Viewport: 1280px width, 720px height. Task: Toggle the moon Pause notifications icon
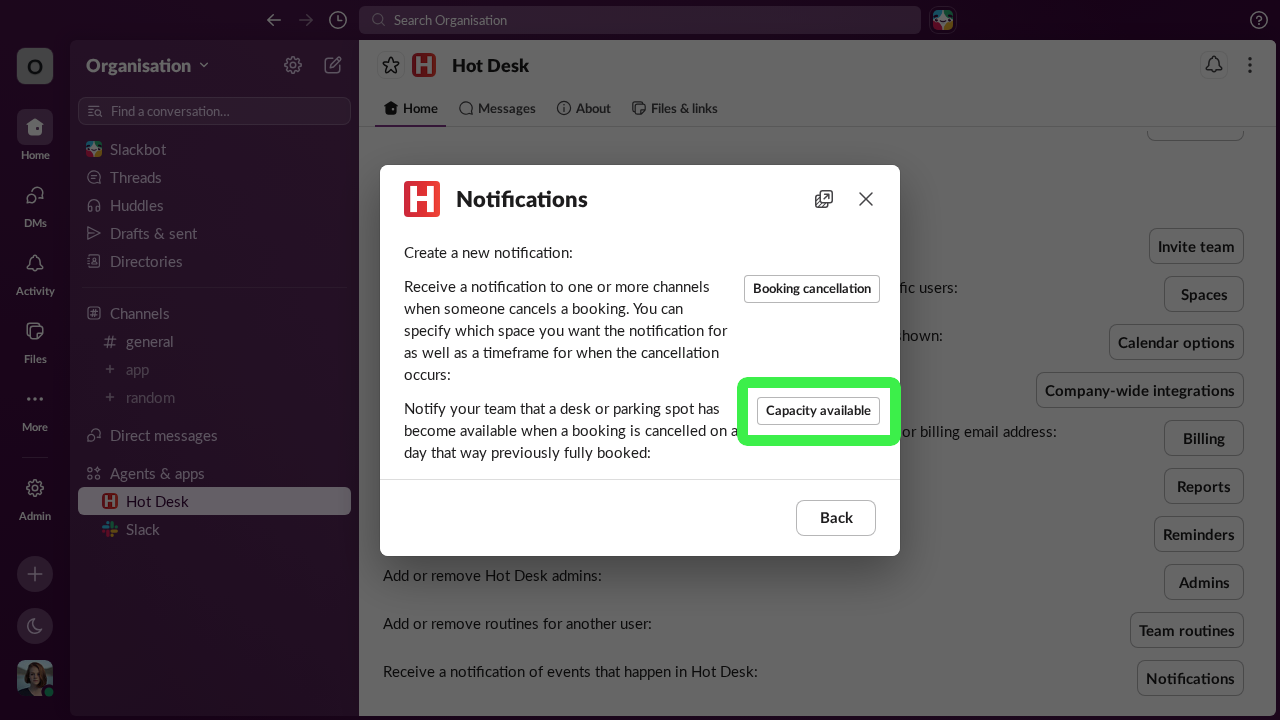tap(35, 626)
